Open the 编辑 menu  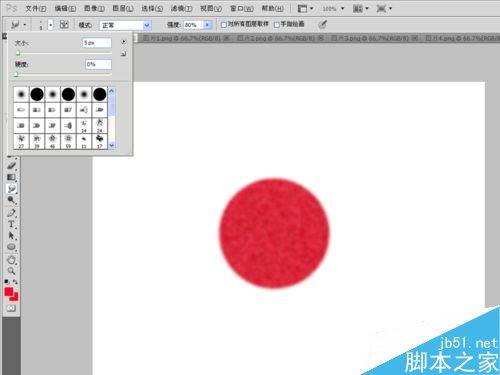click(x=65, y=8)
